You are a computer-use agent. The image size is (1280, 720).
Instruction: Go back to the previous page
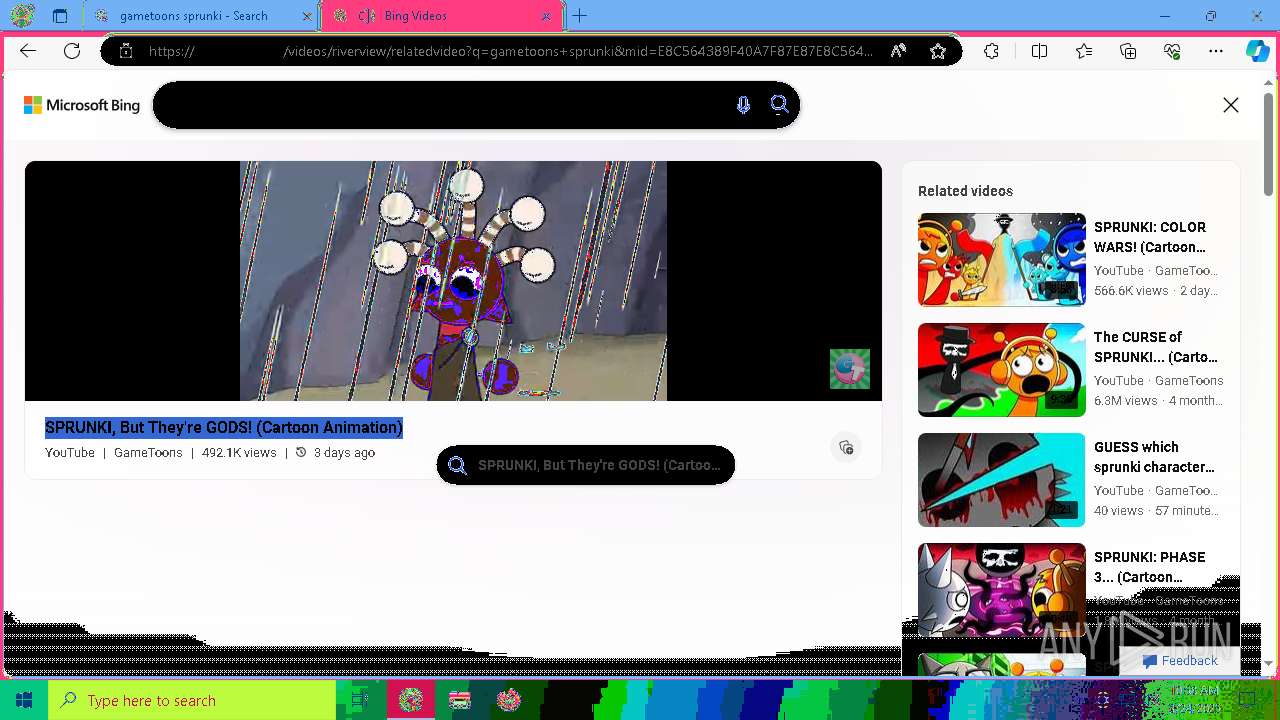point(28,51)
